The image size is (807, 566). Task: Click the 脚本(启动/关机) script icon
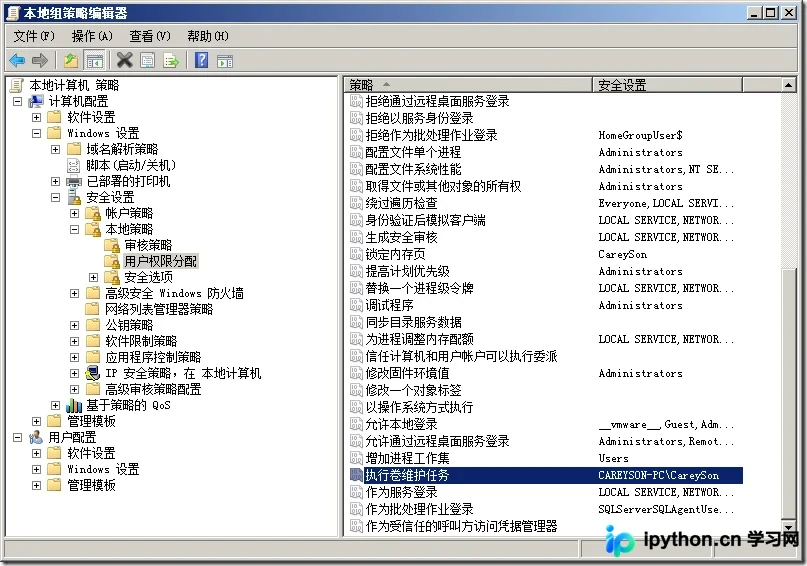point(74,165)
